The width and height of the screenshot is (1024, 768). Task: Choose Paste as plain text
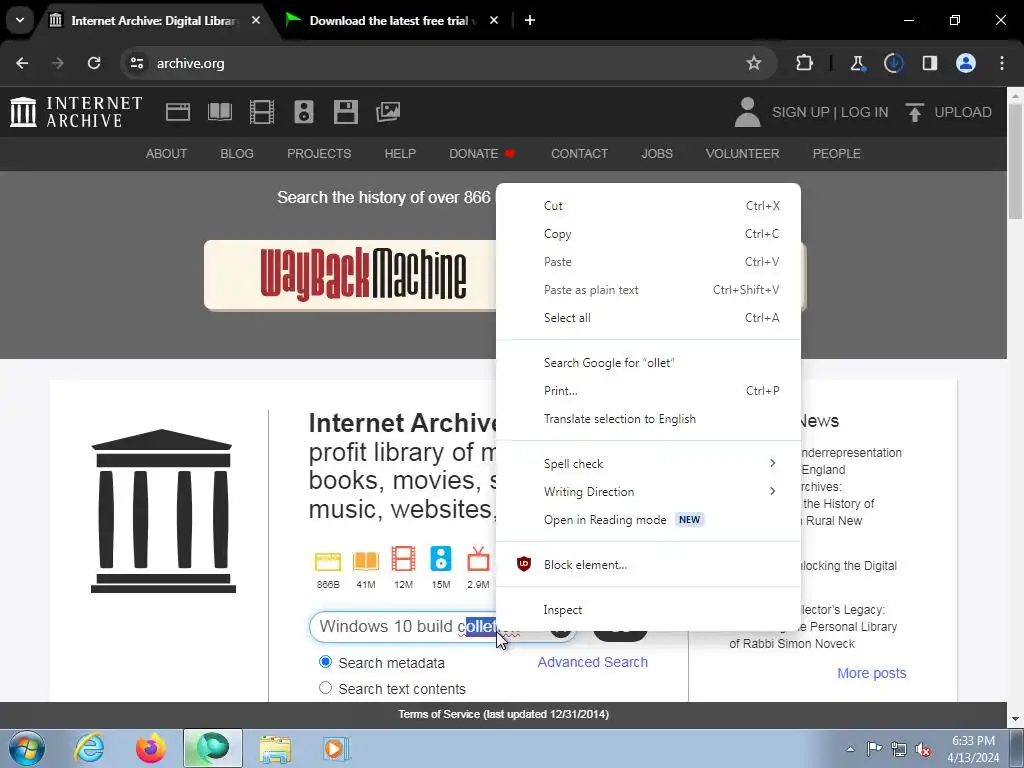648,290
